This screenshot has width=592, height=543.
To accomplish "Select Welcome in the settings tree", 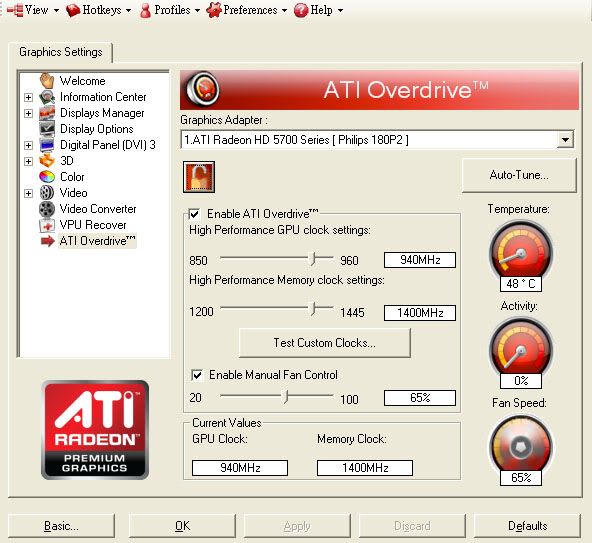I will pos(82,81).
